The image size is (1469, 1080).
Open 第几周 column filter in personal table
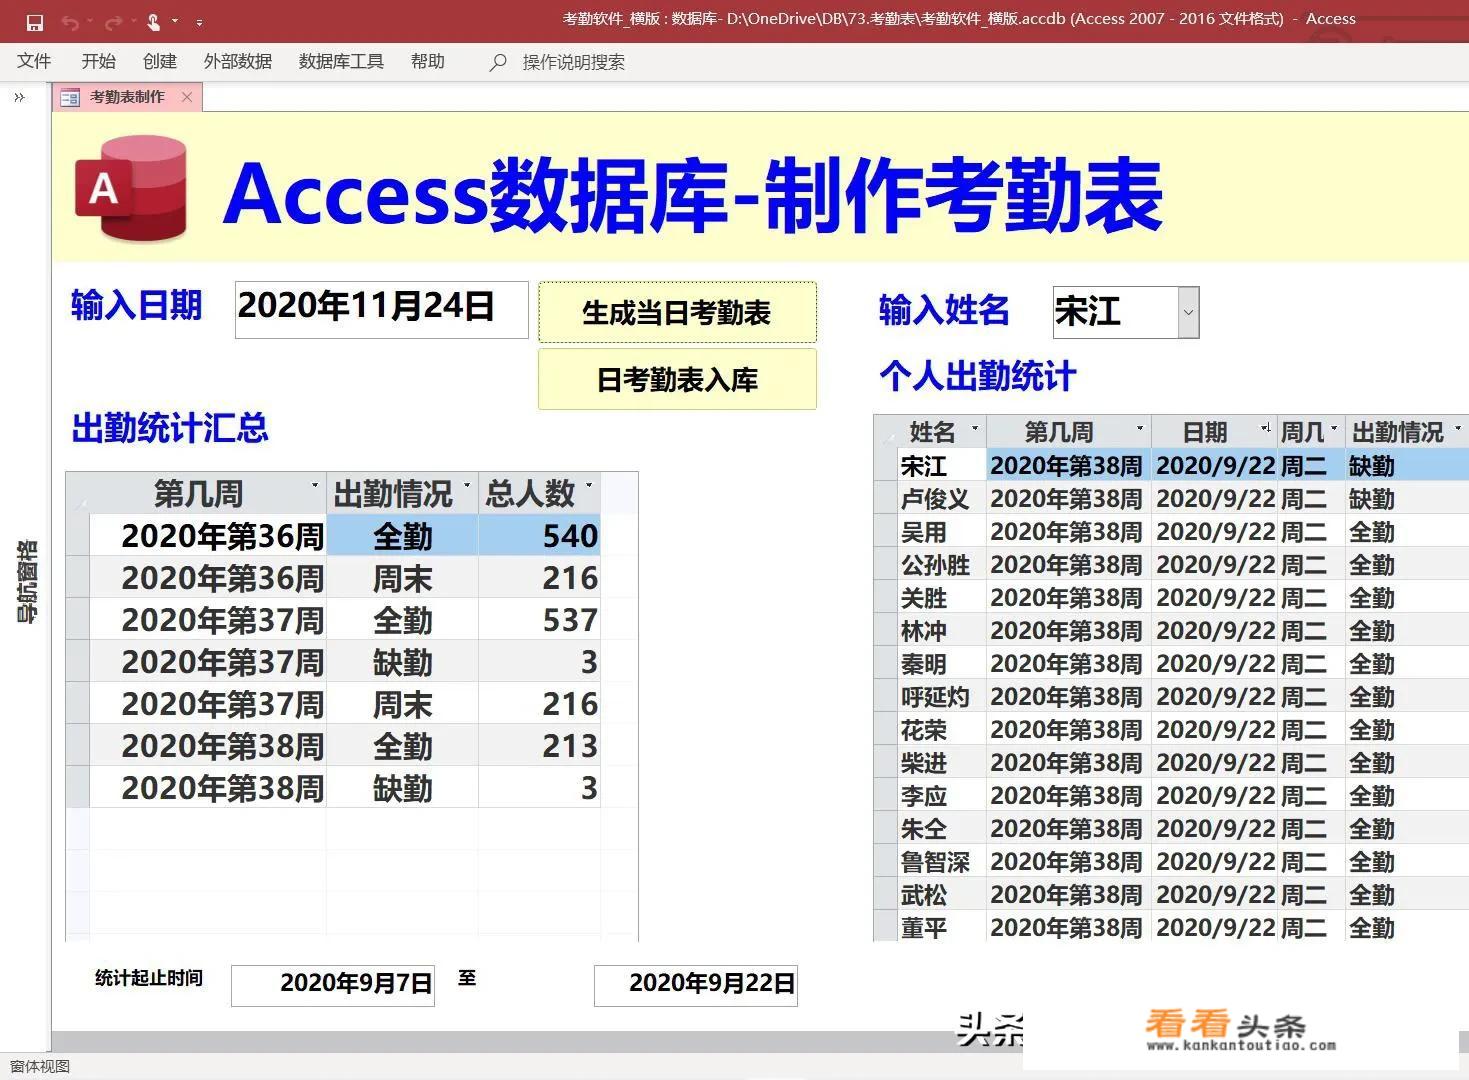(x=1139, y=430)
